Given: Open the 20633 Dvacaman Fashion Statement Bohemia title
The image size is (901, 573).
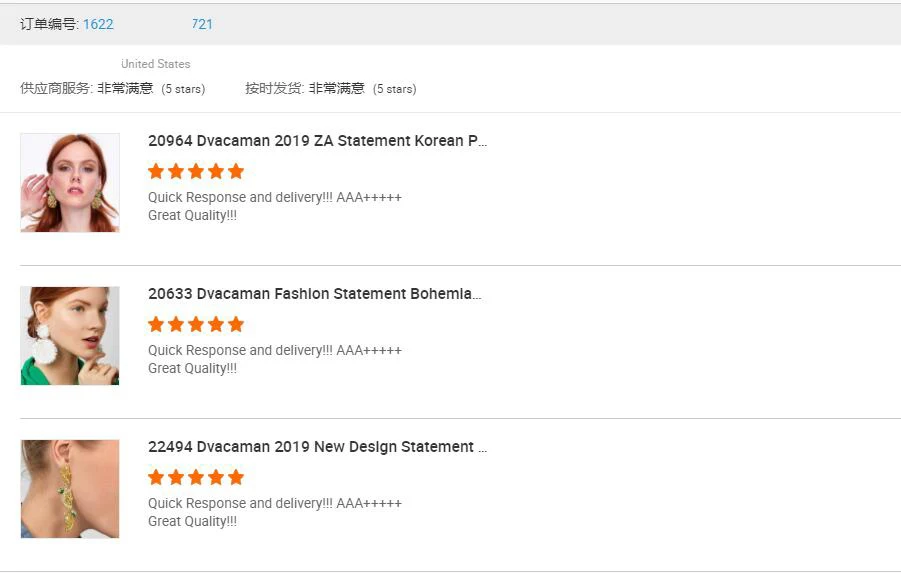Looking at the screenshot, I should [x=314, y=294].
